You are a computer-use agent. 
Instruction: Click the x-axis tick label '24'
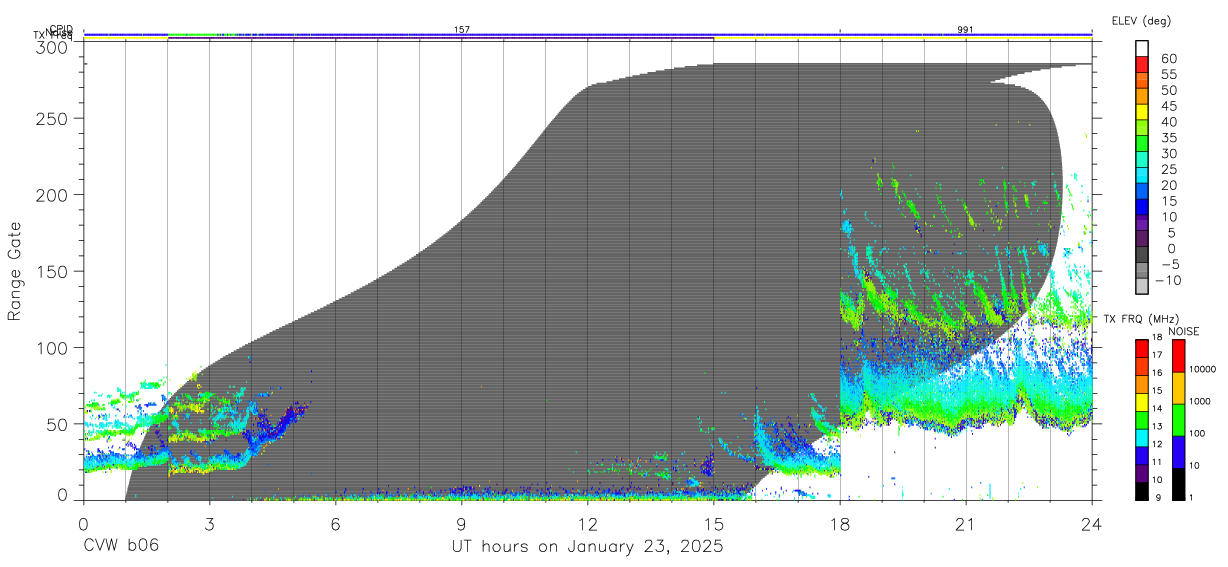coord(1092,523)
